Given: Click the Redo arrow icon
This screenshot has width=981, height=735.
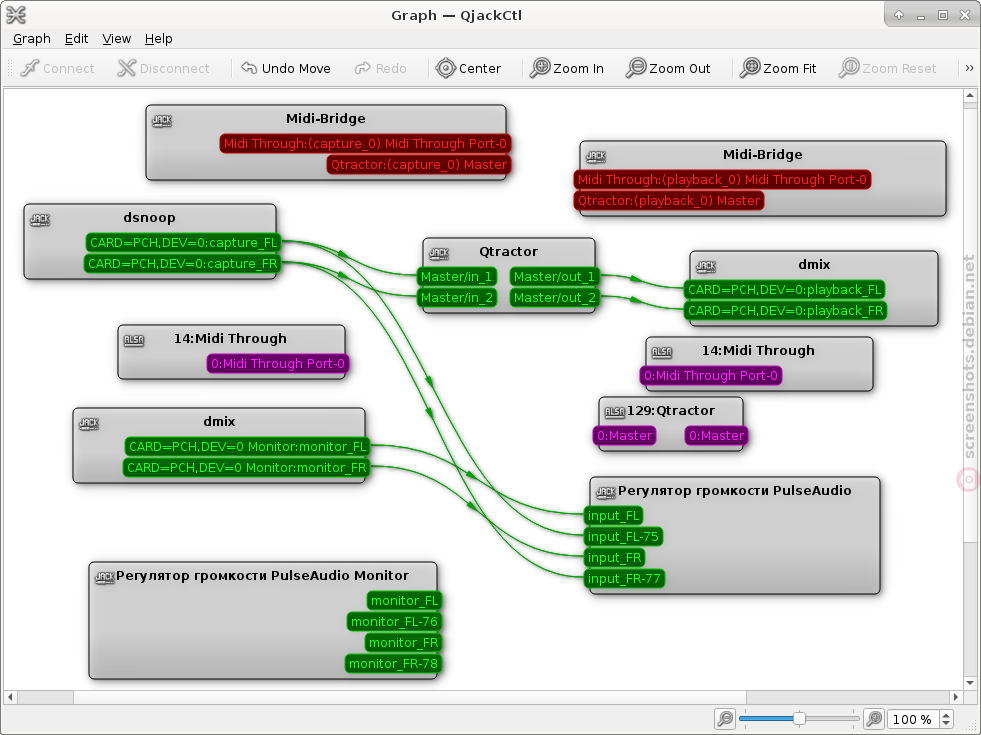Looking at the screenshot, I should click(363, 68).
